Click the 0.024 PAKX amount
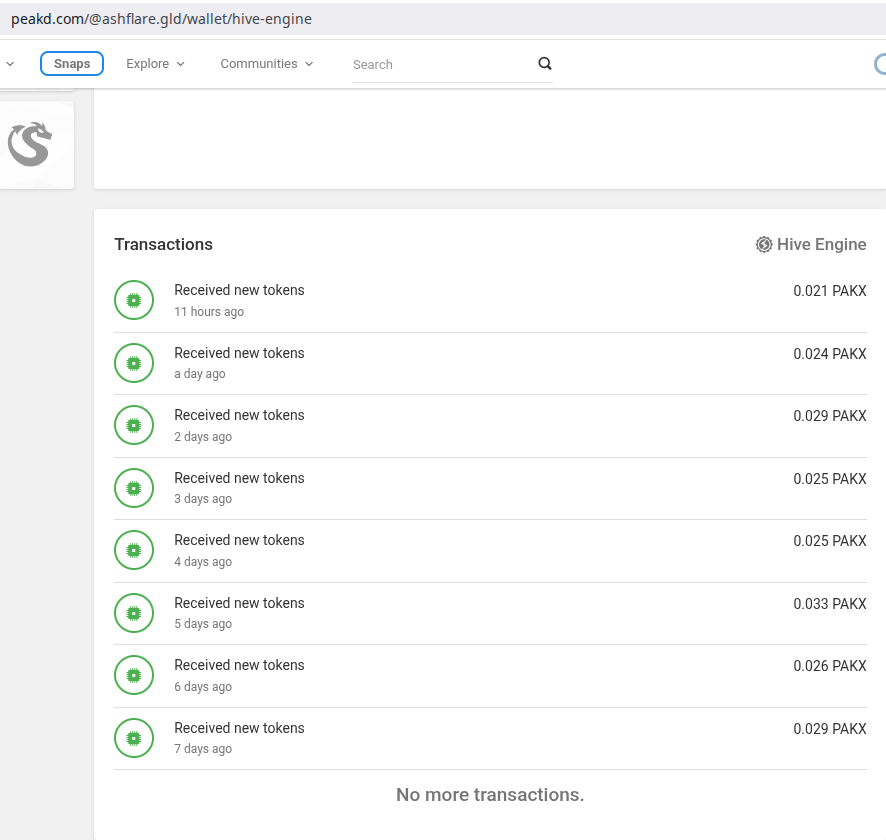This screenshot has width=886, height=840. [829, 354]
